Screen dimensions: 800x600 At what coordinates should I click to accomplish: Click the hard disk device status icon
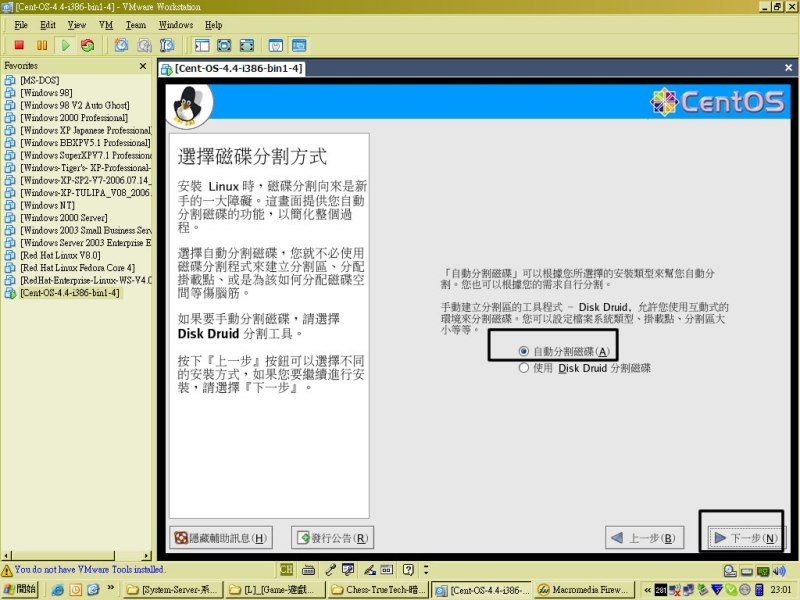tap(730, 571)
